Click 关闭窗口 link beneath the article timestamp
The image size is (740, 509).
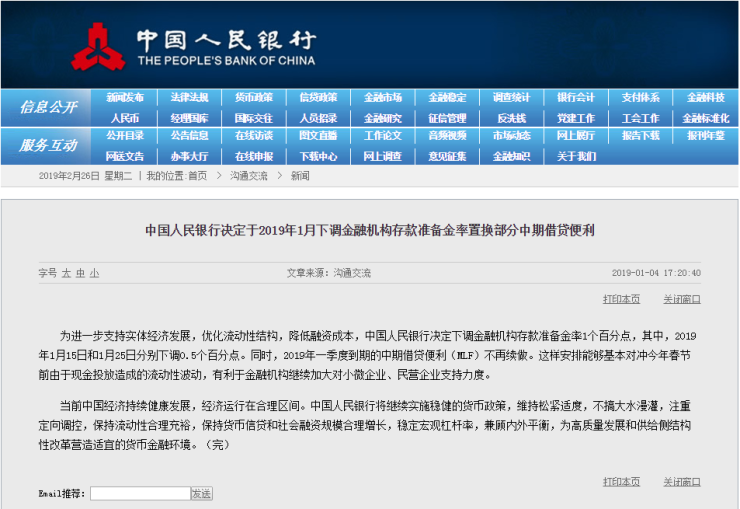click(x=682, y=299)
